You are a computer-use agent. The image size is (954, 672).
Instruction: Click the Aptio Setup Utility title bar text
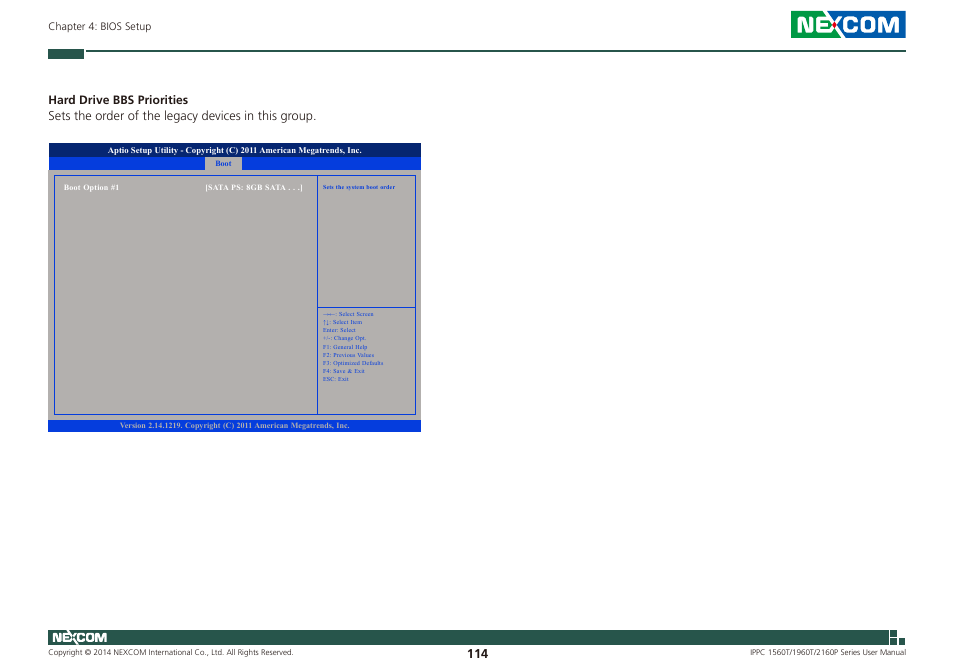(x=234, y=150)
